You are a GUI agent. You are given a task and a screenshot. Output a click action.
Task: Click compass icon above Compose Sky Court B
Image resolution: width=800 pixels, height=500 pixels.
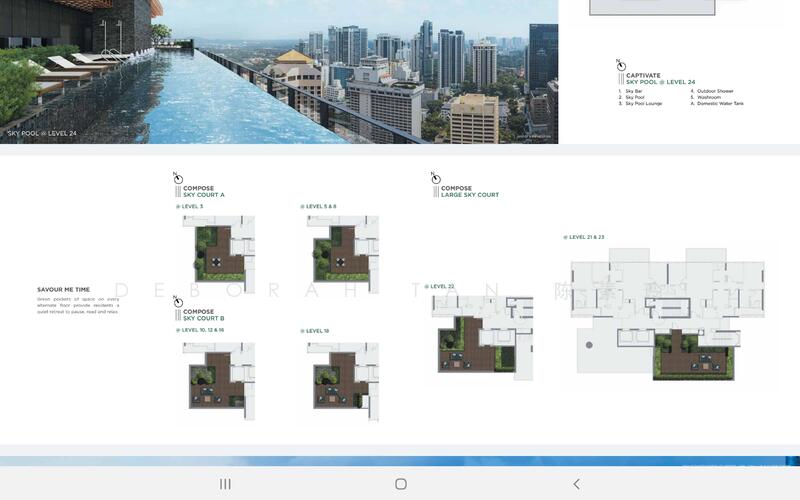tap(177, 300)
